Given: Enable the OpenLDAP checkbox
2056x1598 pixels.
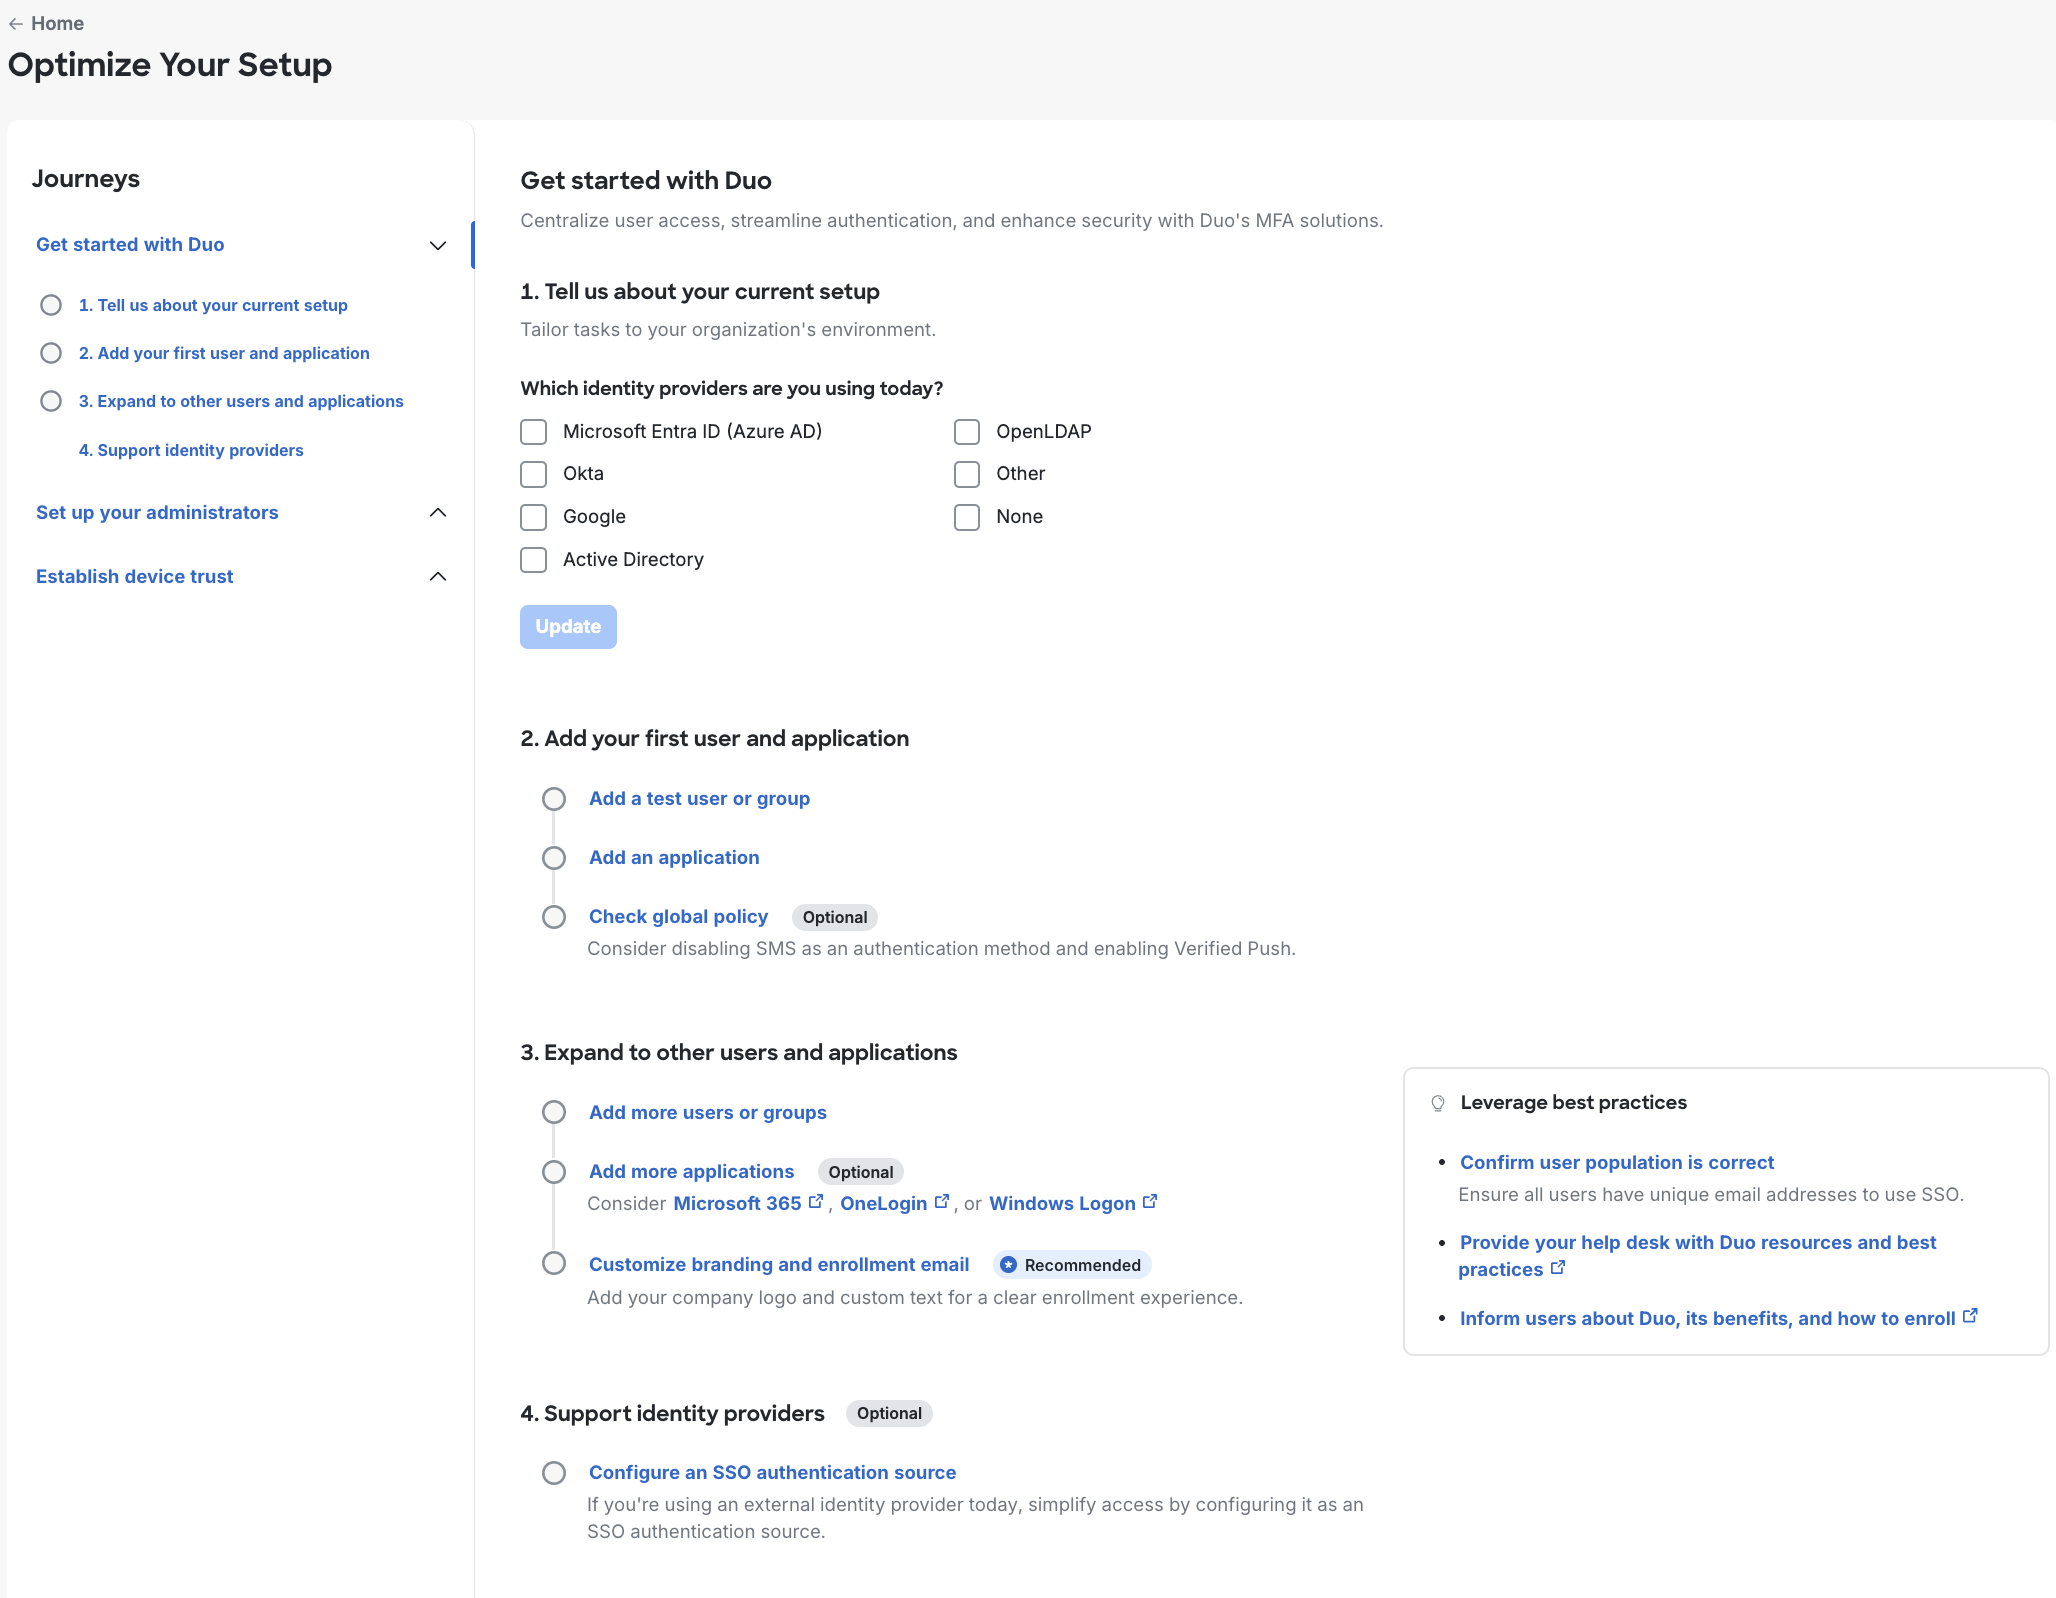Looking at the screenshot, I should (967, 432).
